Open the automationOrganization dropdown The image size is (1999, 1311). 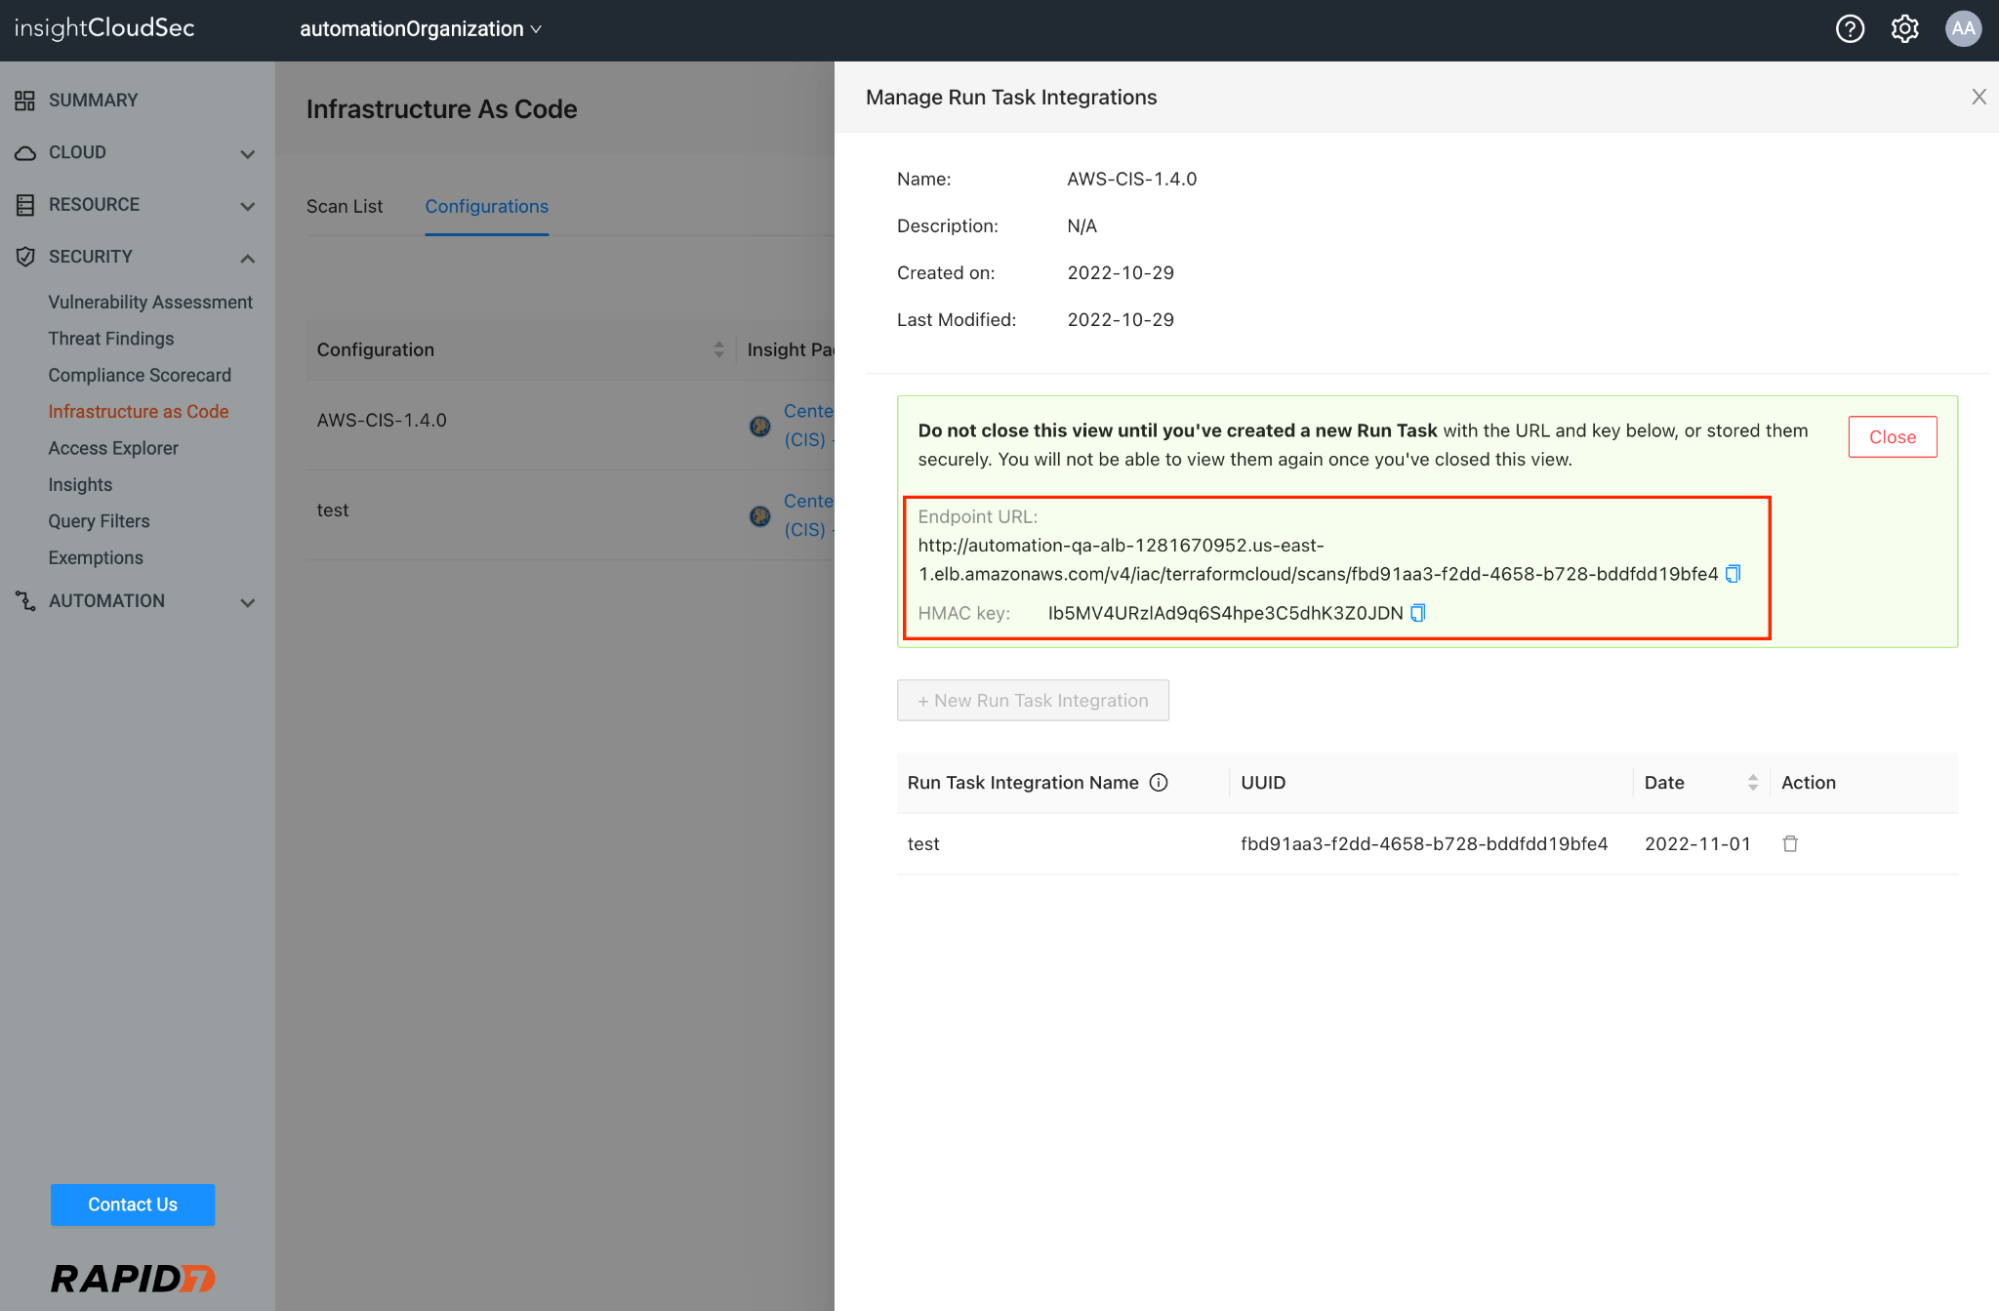pos(420,29)
